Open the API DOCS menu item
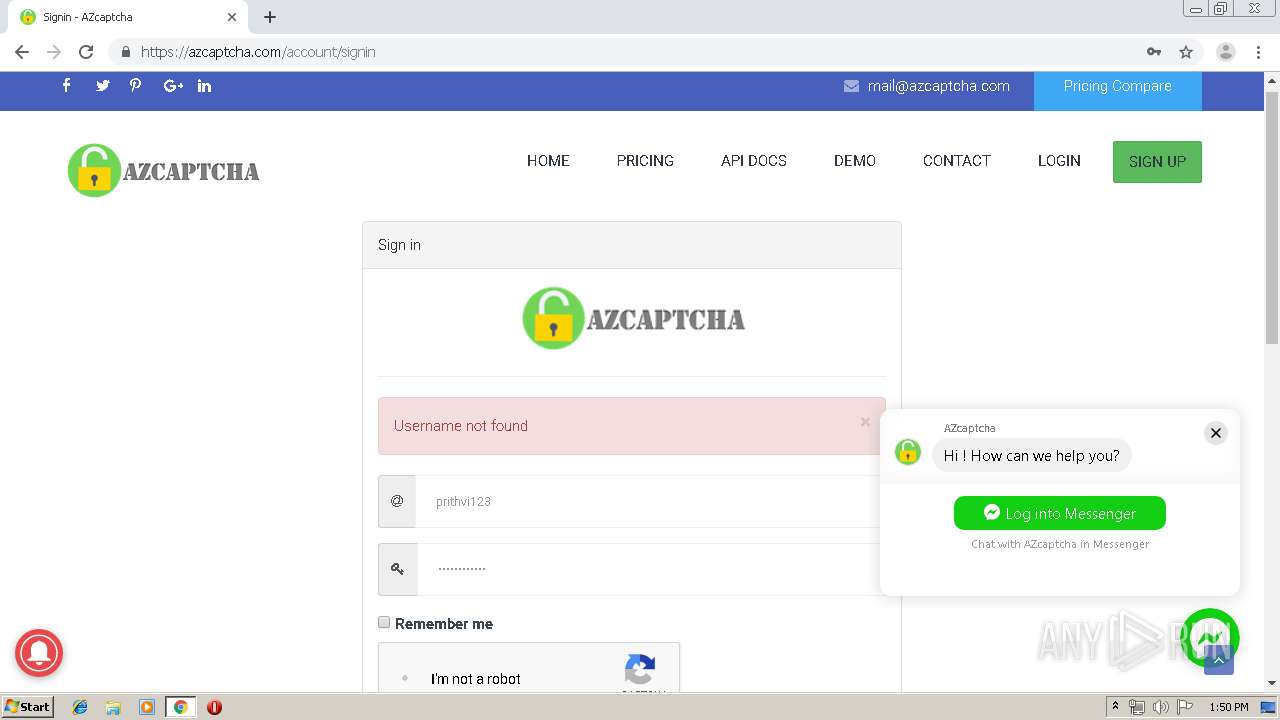The image size is (1280, 720). tap(754, 161)
